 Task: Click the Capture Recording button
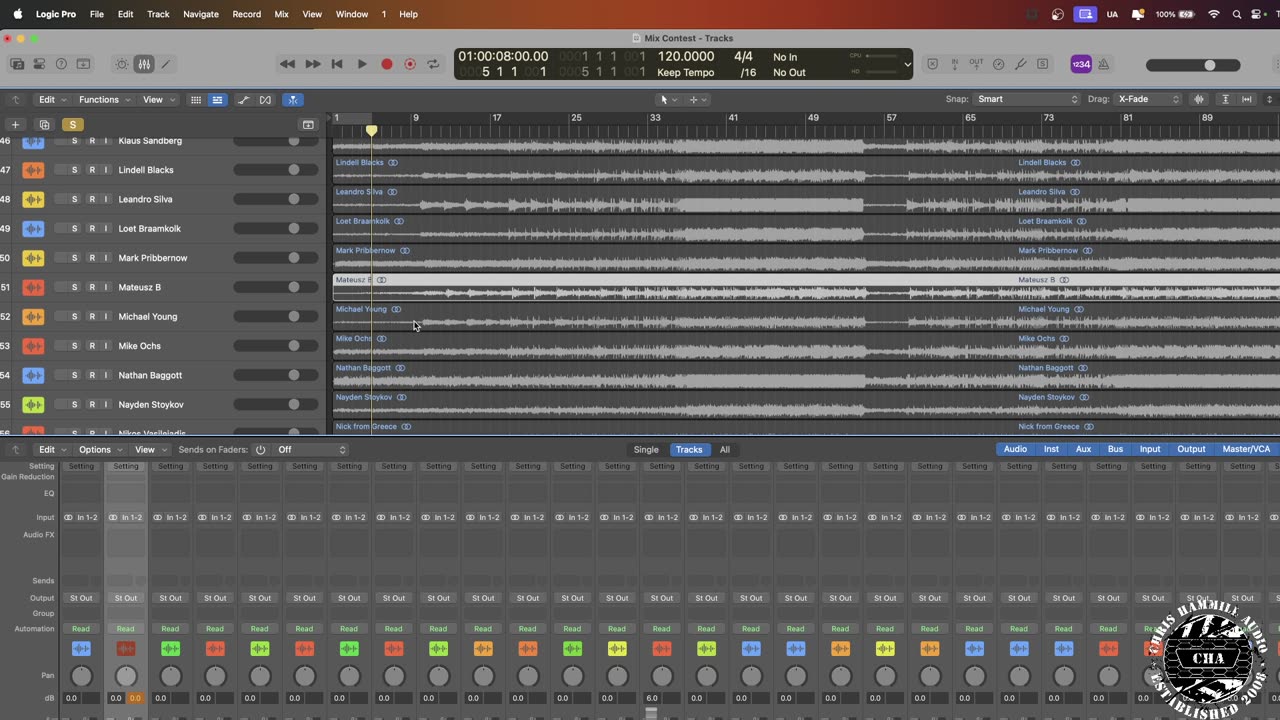pos(410,64)
